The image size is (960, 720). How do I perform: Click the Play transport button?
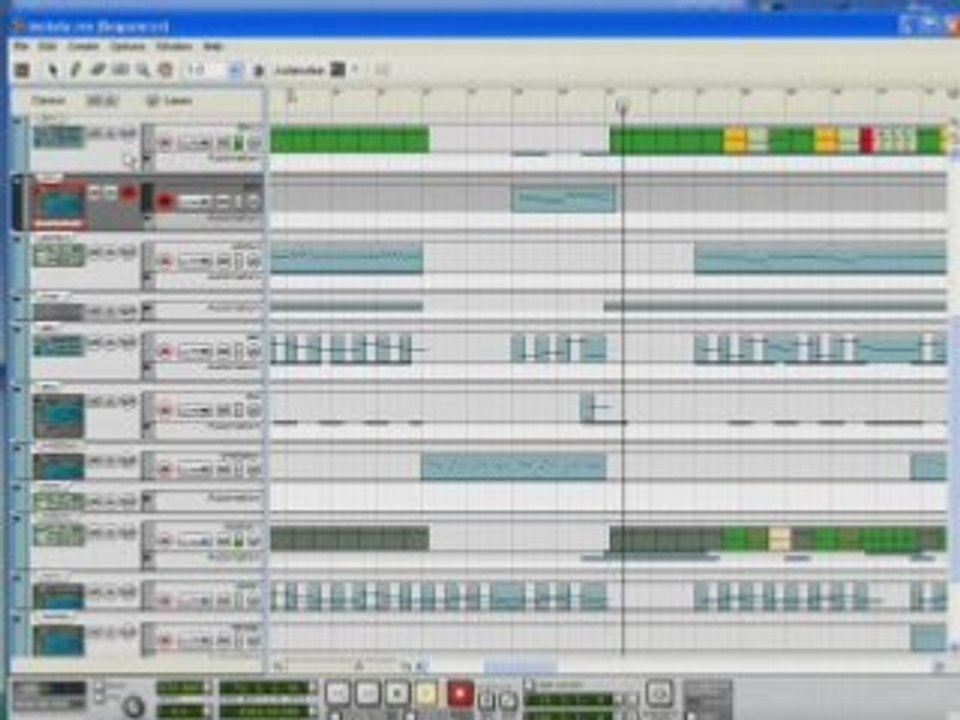pyautogui.click(x=427, y=692)
